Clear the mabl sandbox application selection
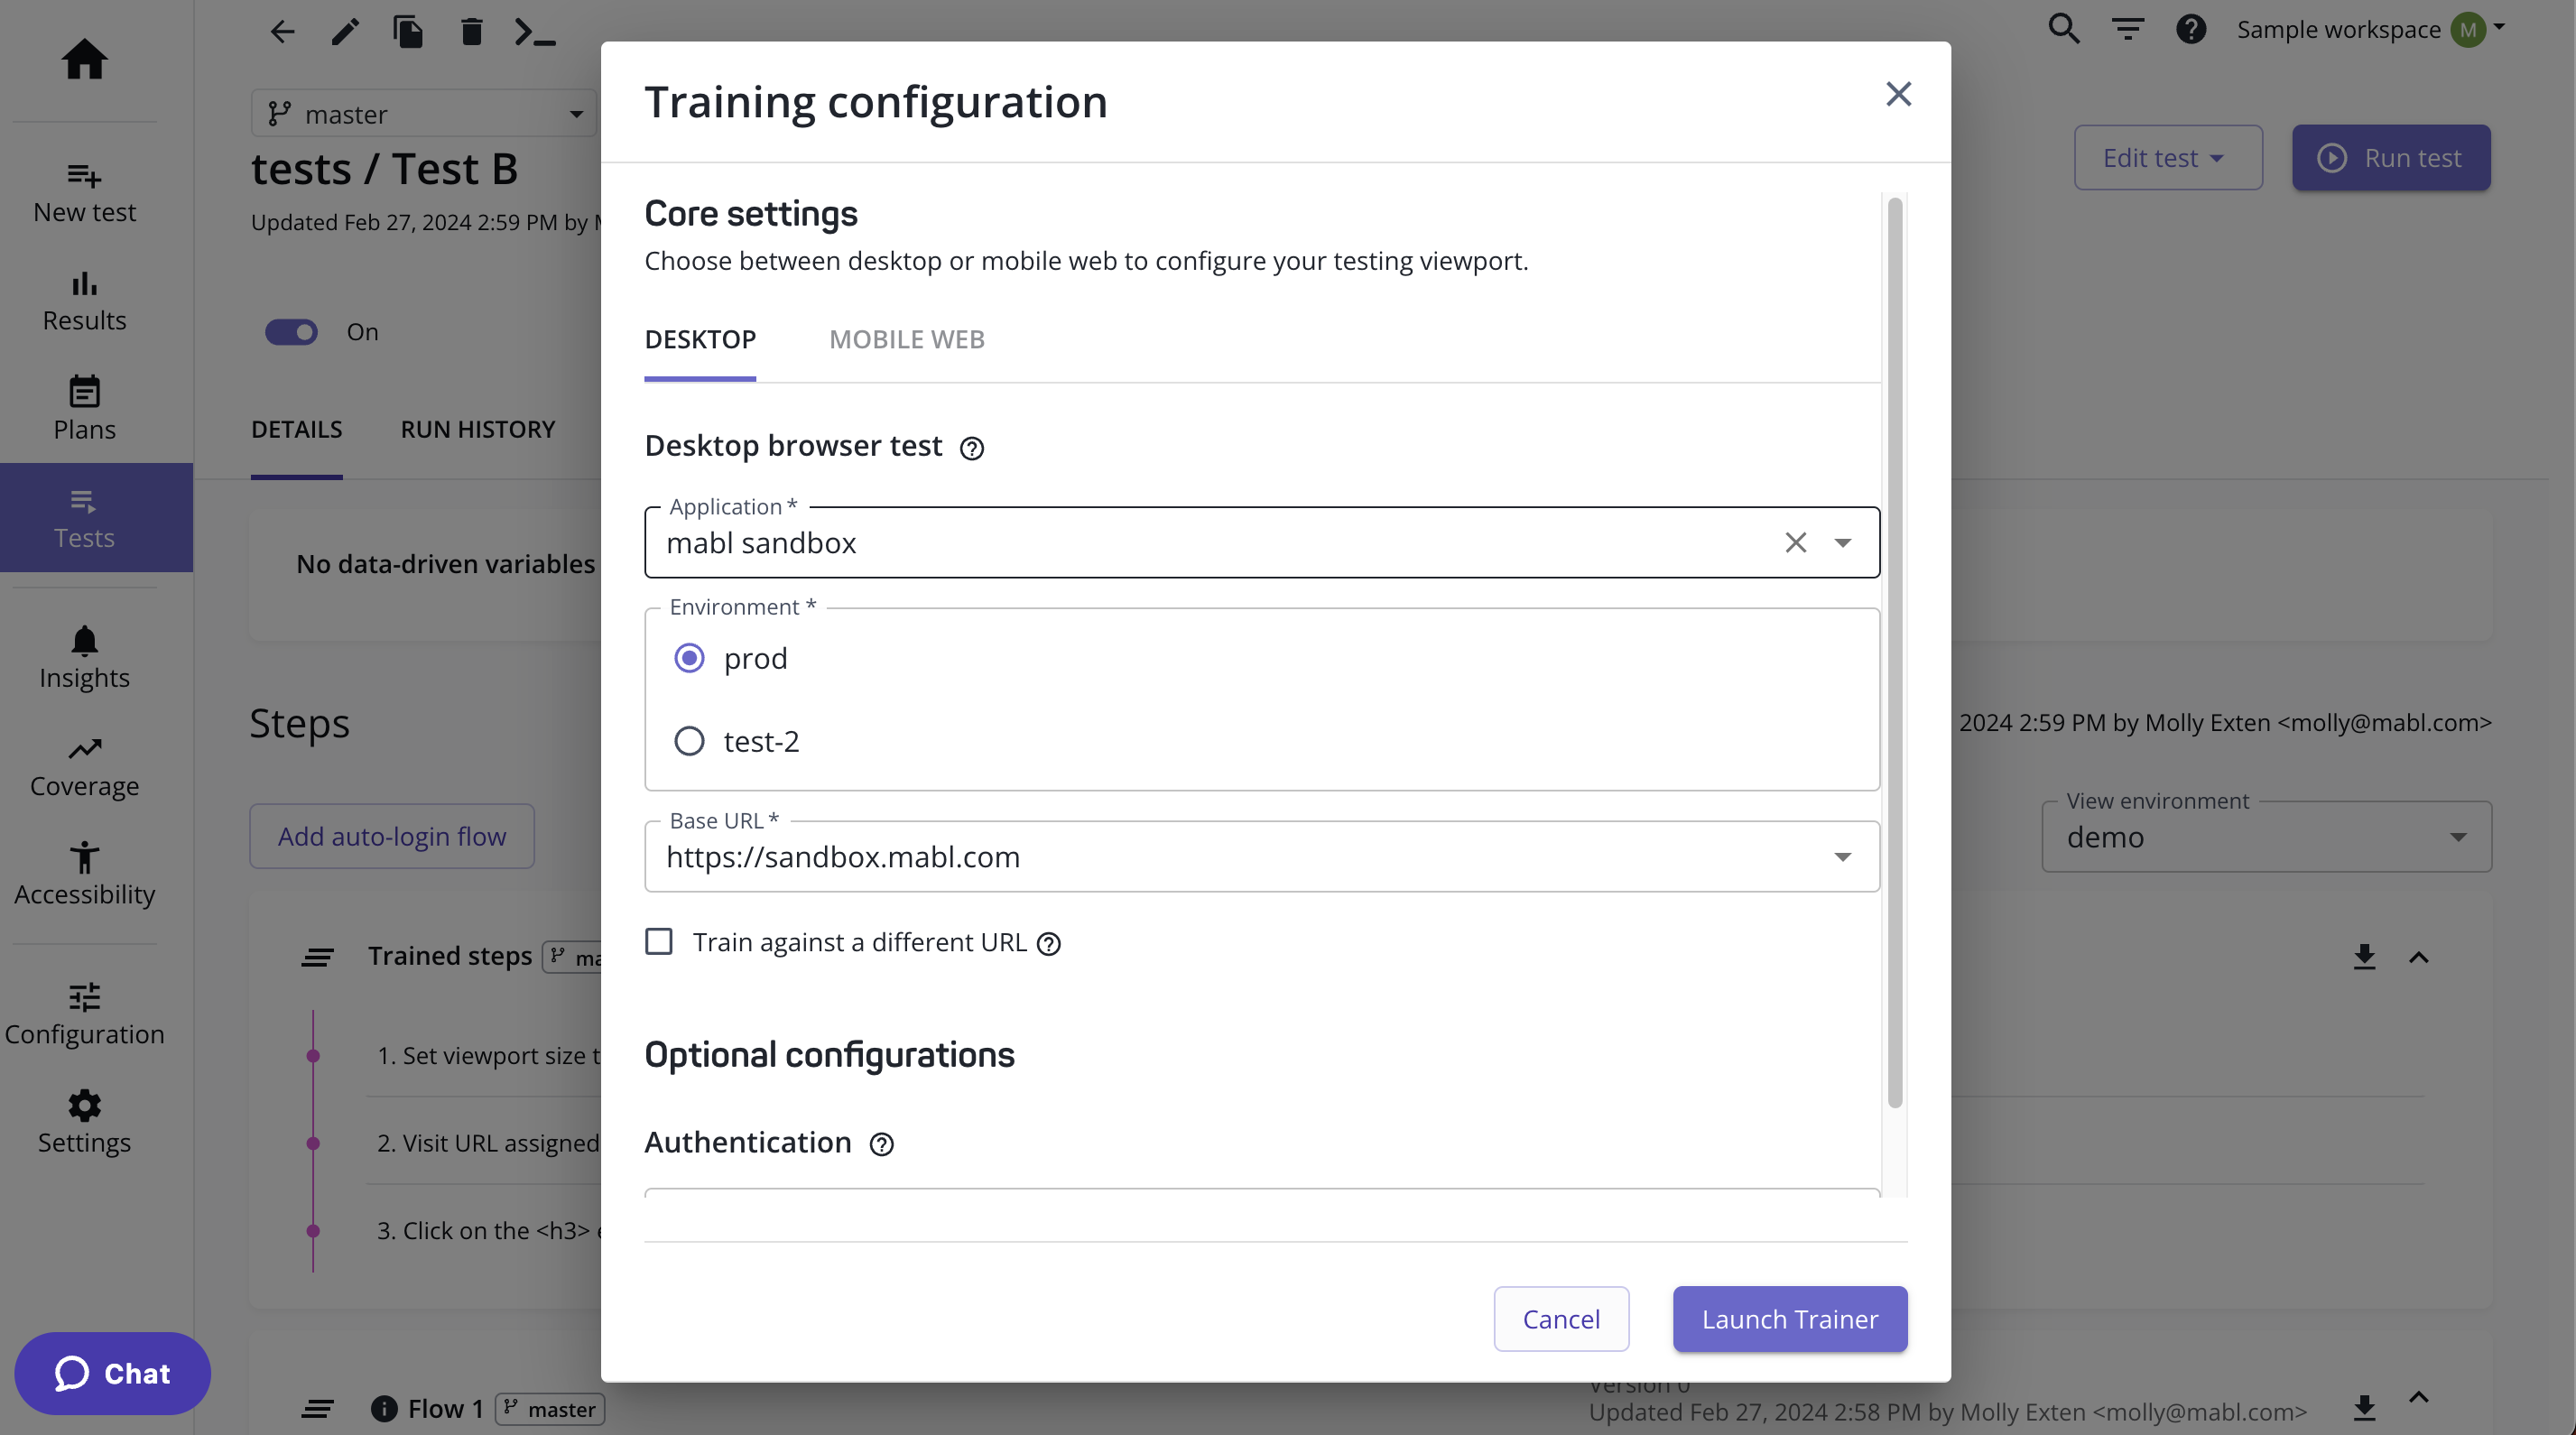This screenshot has width=2576, height=1435. (x=1795, y=542)
